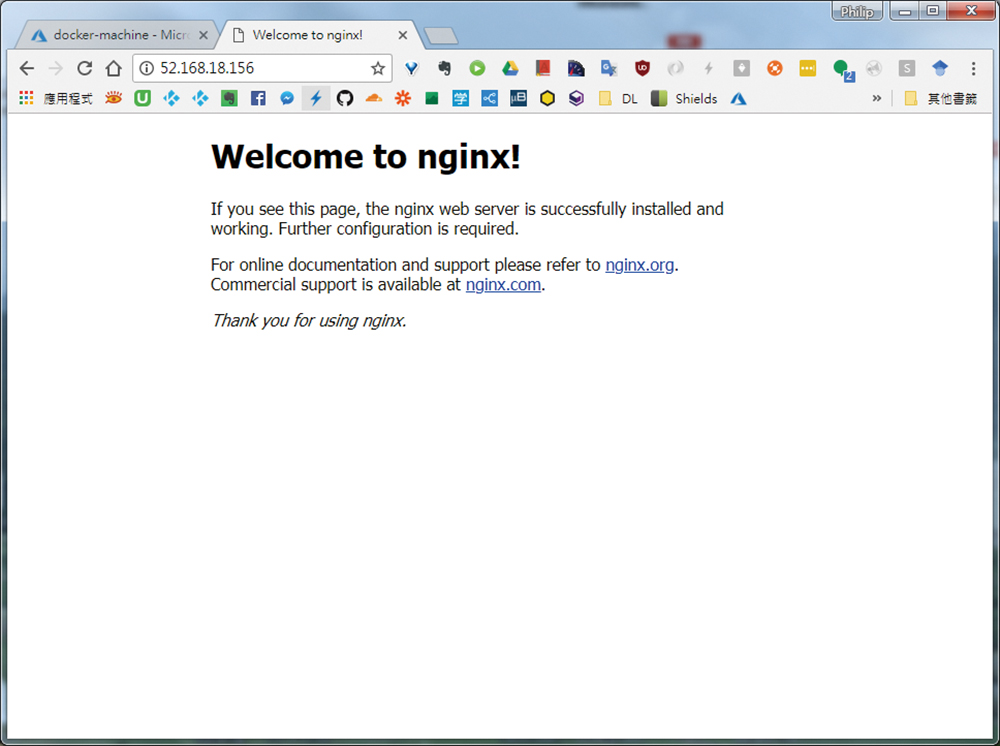Go back with the browser back arrow
Screen dimensions: 1000x746
(x=27, y=68)
